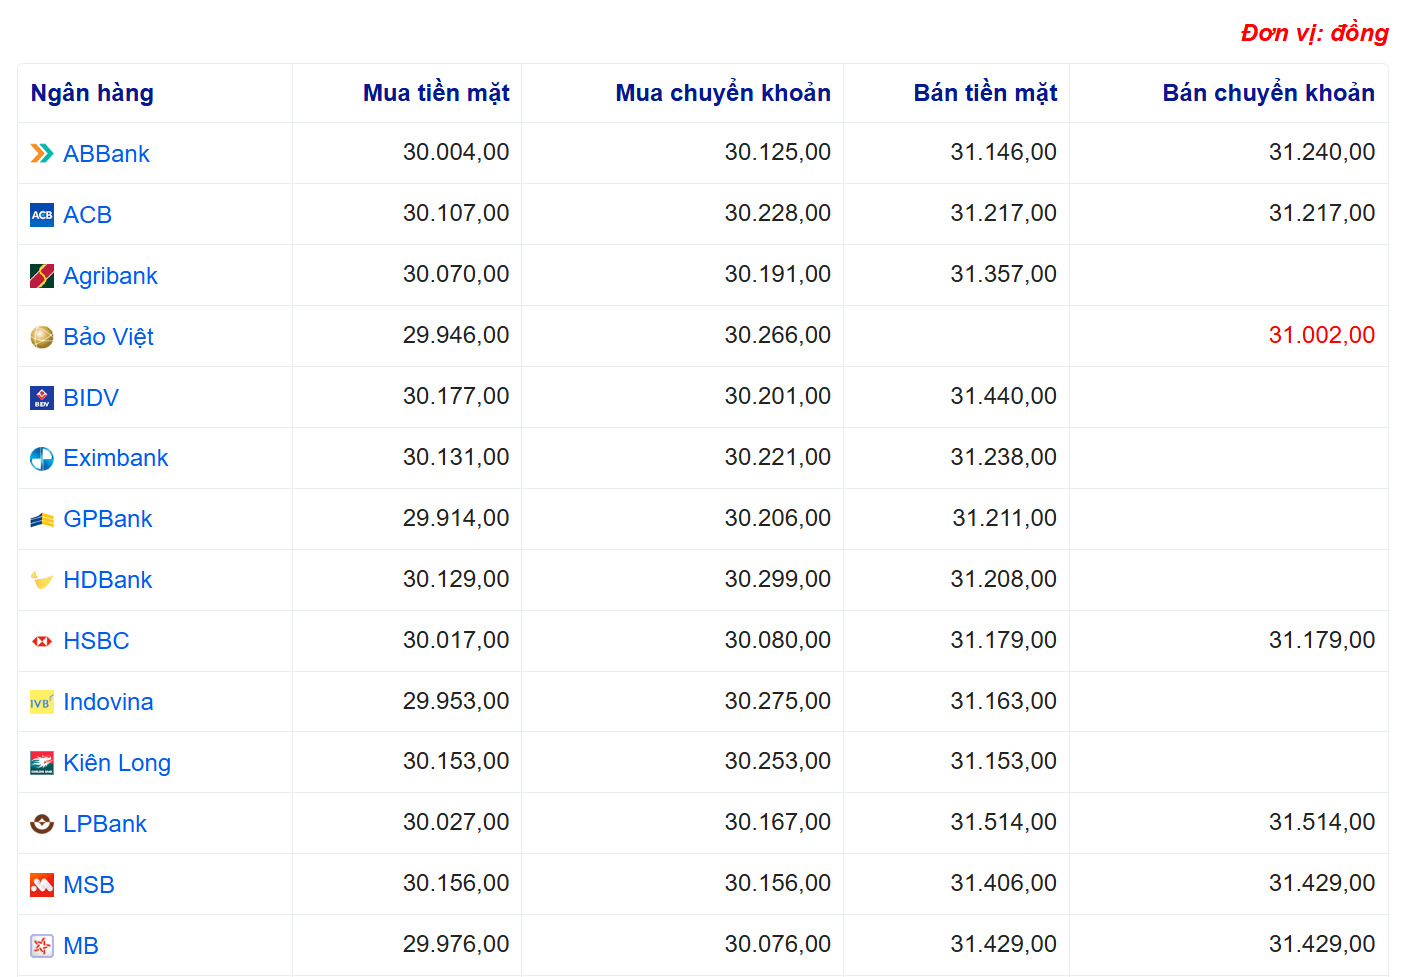The image size is (1404, 977).
Task: Open the Indovina bank link
Action: click(x=108, y=702)
